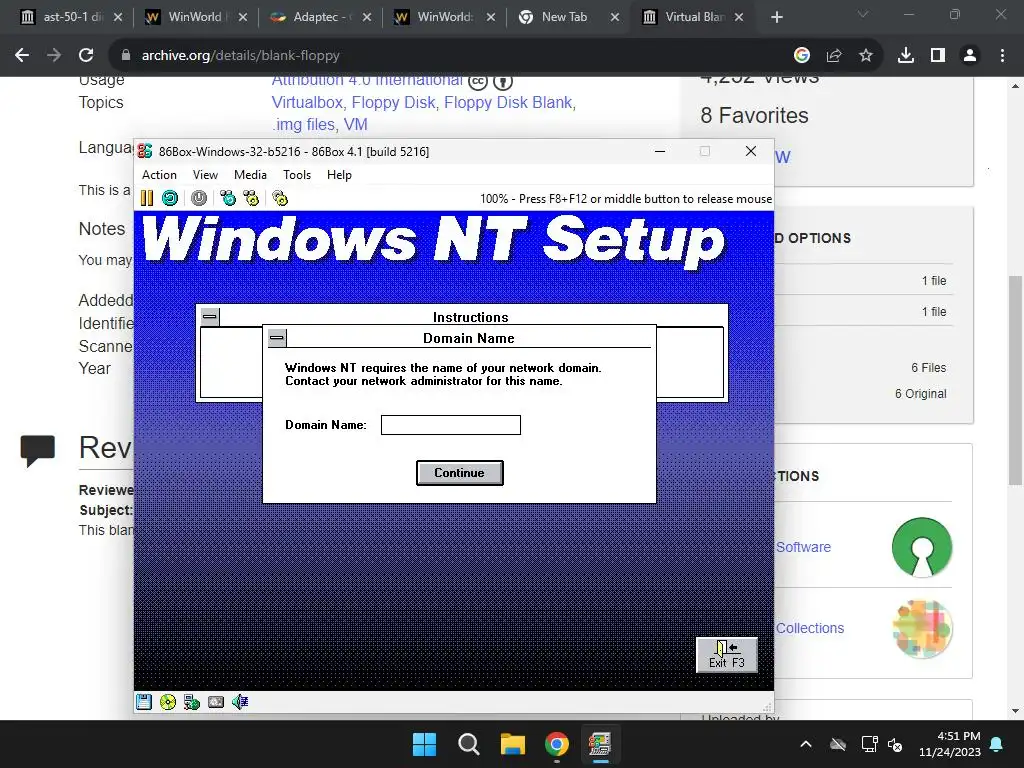Open the taskbar clock and date
Image resolution: width=1024 pixels, height=768 pixels.
point(950,744)
